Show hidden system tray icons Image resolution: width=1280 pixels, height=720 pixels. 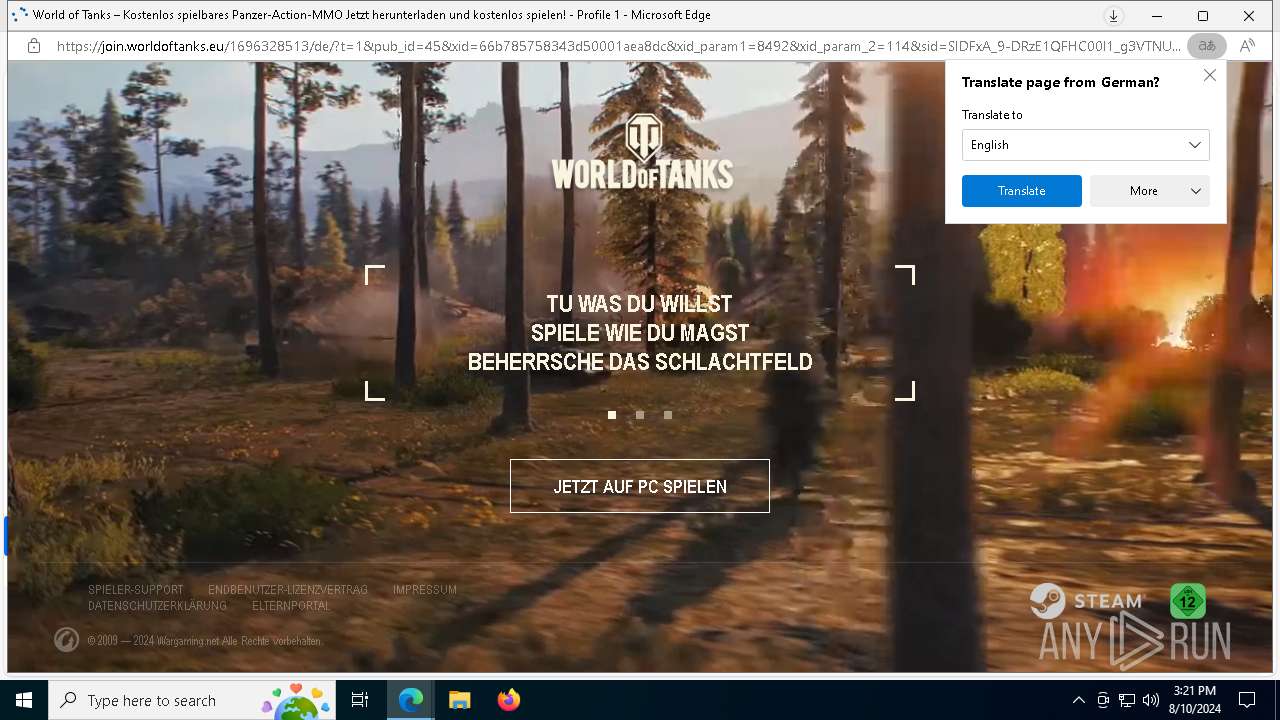coord(1078,700)
